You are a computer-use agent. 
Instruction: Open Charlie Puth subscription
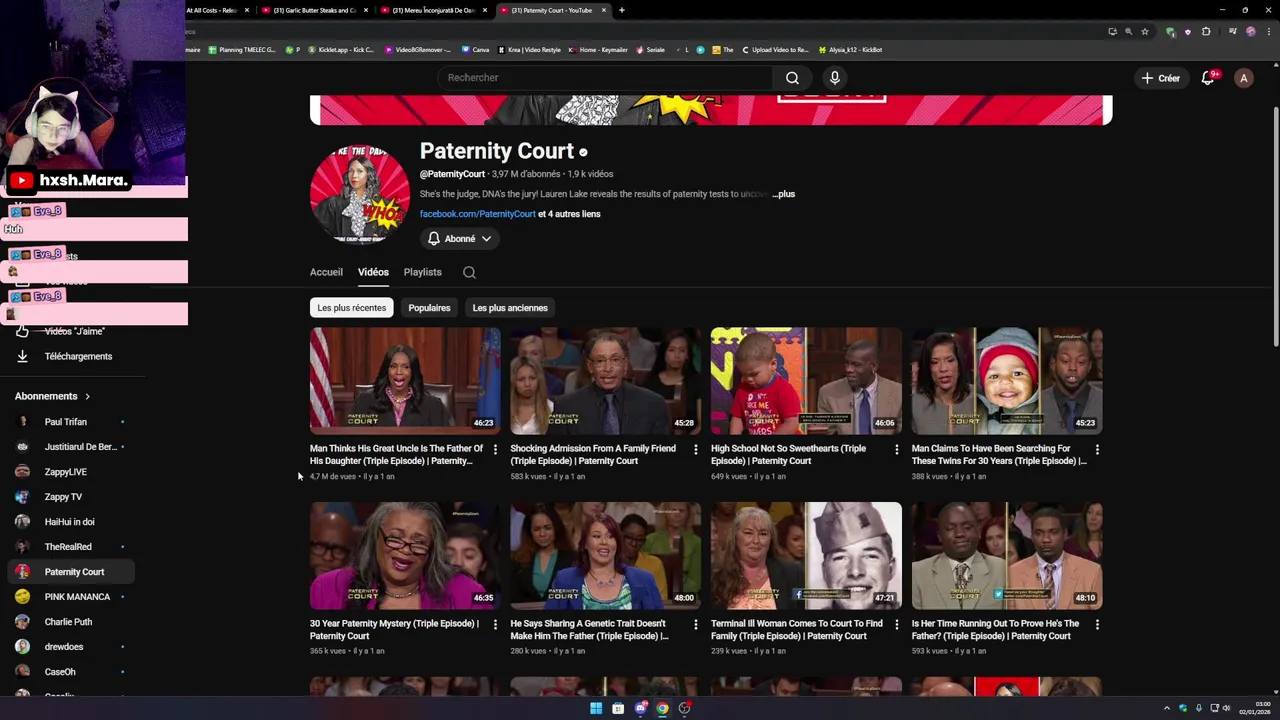coord(70,622)
